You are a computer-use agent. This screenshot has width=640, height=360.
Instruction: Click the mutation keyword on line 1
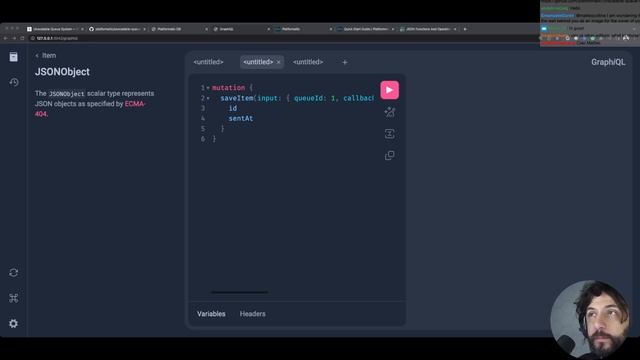pos(229,88)
